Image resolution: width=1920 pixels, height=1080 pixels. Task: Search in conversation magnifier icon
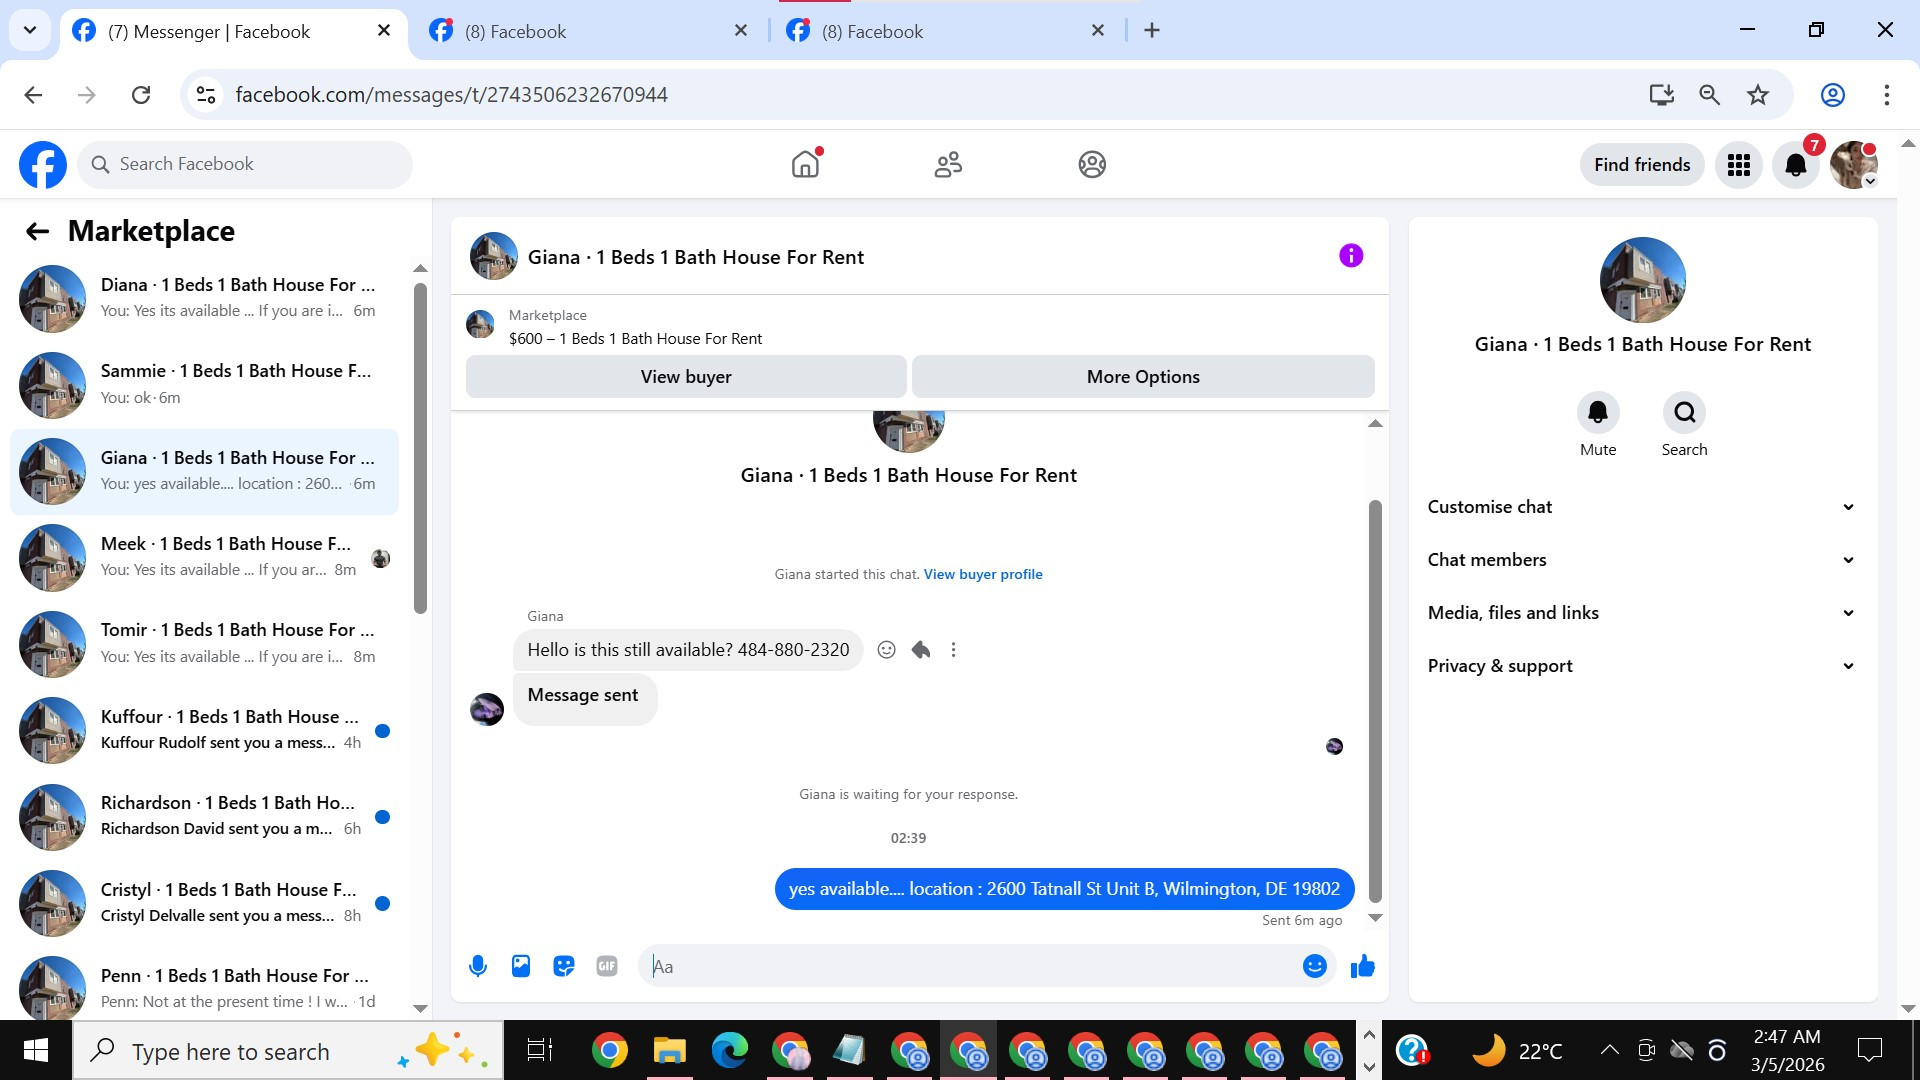[1684, 412]
